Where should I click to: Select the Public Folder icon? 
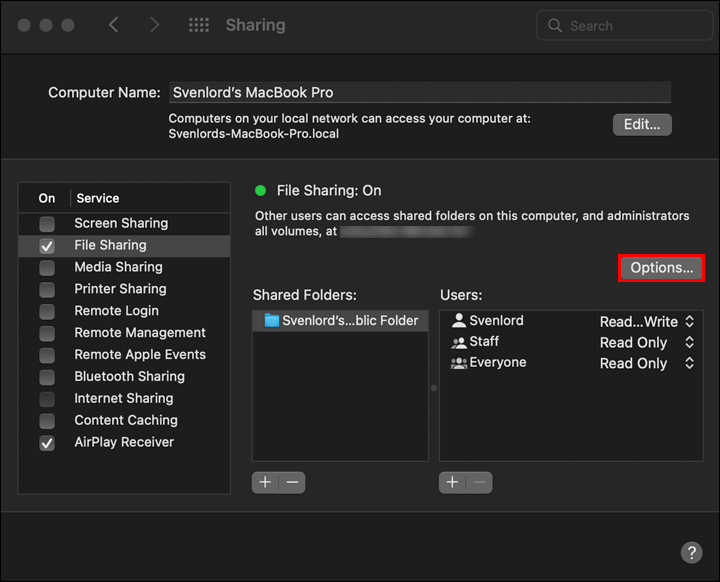[x=272, y=320]
